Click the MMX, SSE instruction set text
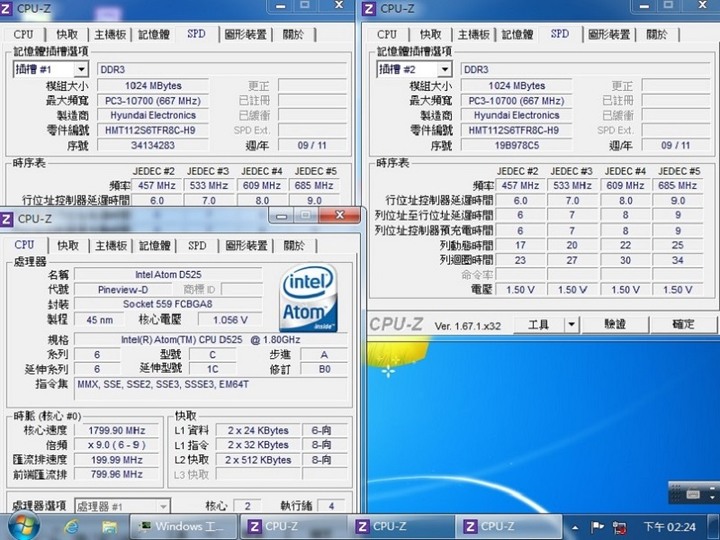720x540 pixels. pos(163,384)
